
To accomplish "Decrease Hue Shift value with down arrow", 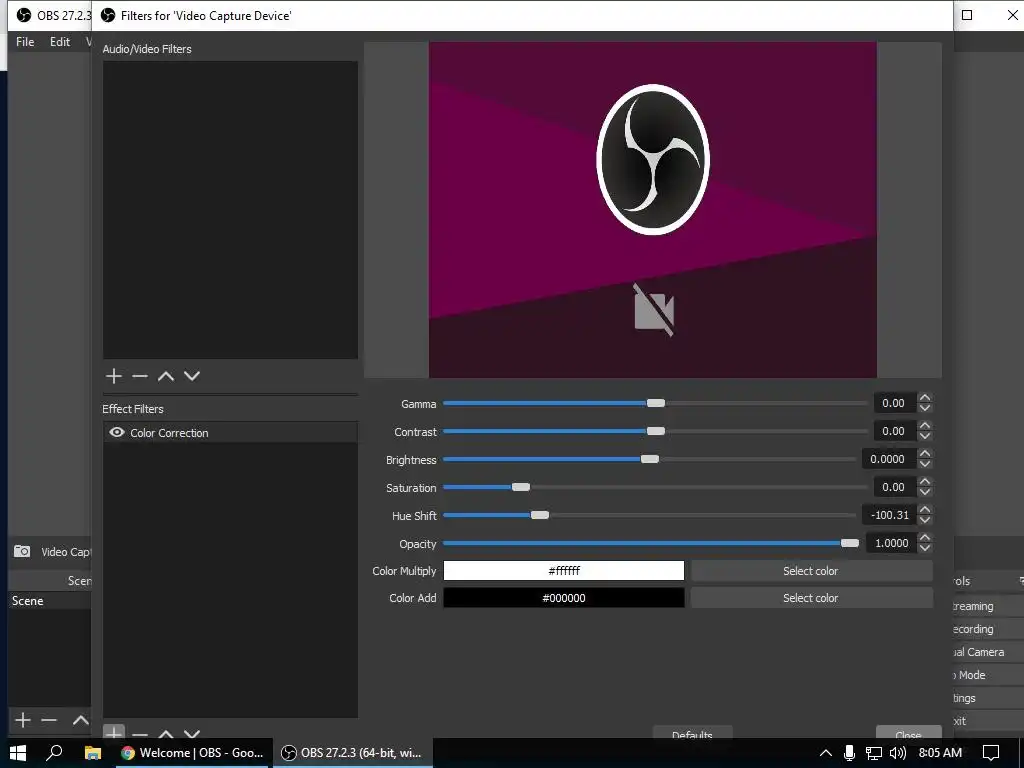I will click(925, 520).
